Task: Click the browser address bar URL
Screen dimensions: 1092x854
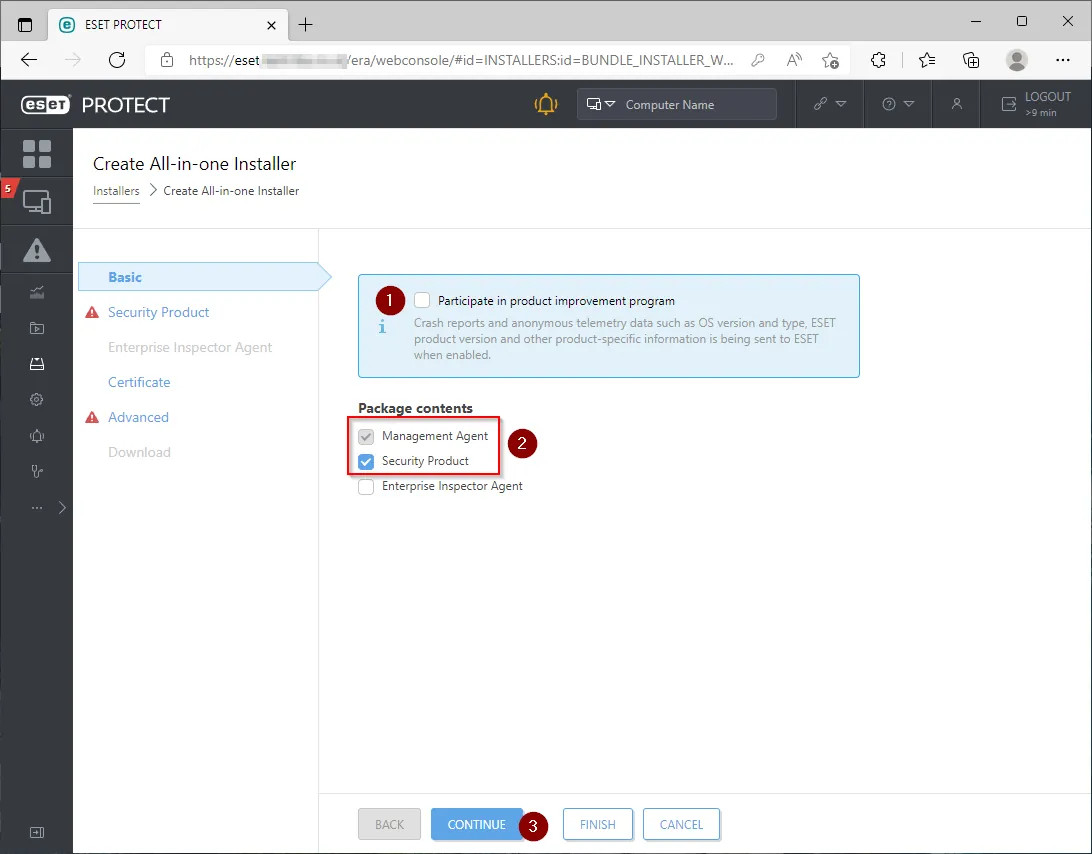Action: click(461, 60)
